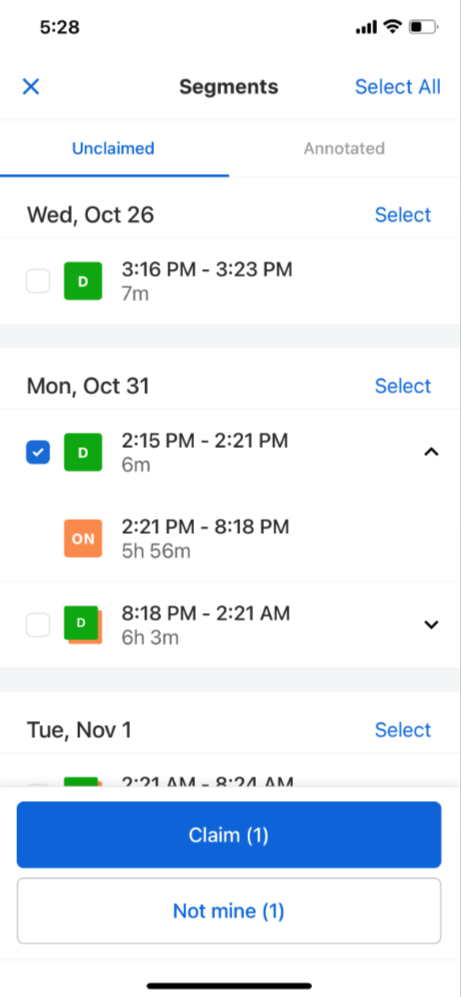Tap the cellular signal bars icon
Viewport: 461px width, 997px height.
366,28
